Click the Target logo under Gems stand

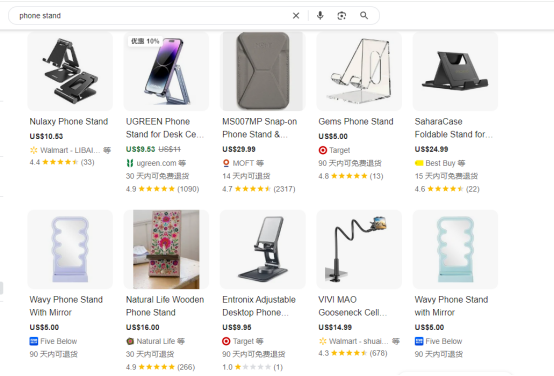323,150
